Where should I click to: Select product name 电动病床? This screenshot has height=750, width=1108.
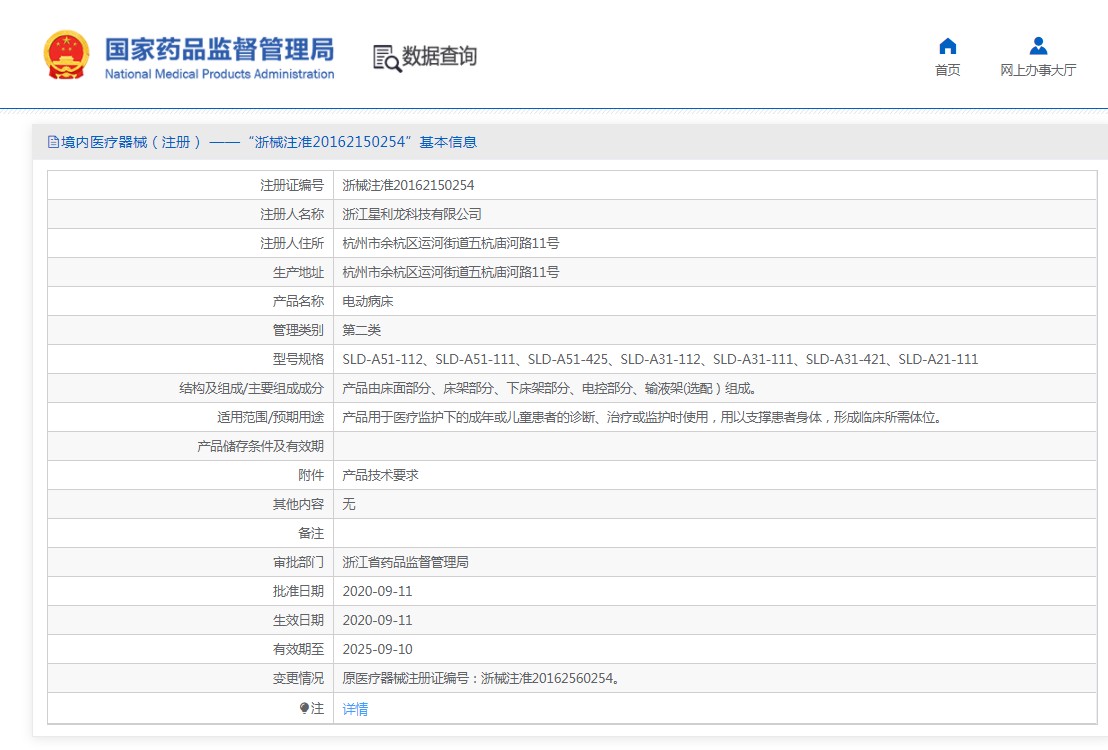367,301
